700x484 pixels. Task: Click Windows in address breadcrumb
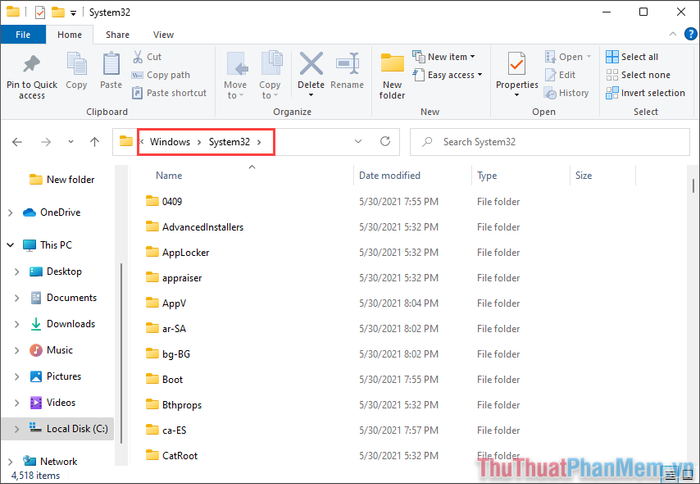170,142
